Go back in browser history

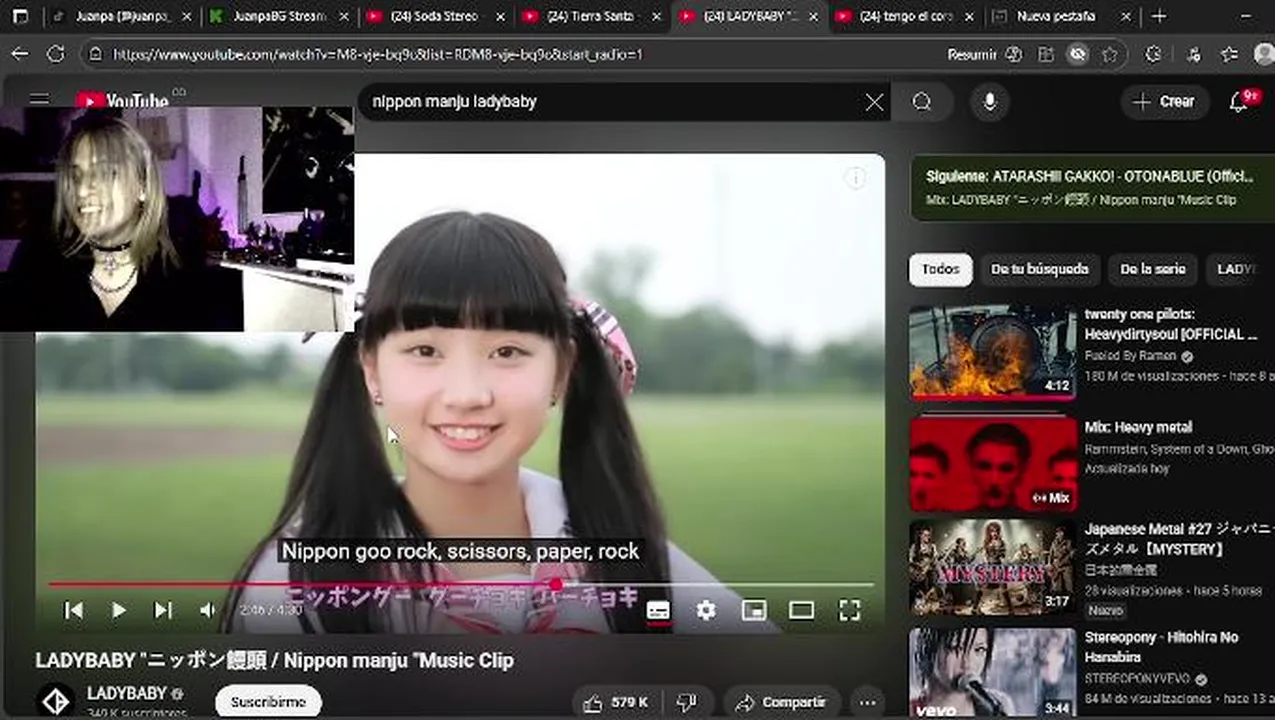pos(20,54)
